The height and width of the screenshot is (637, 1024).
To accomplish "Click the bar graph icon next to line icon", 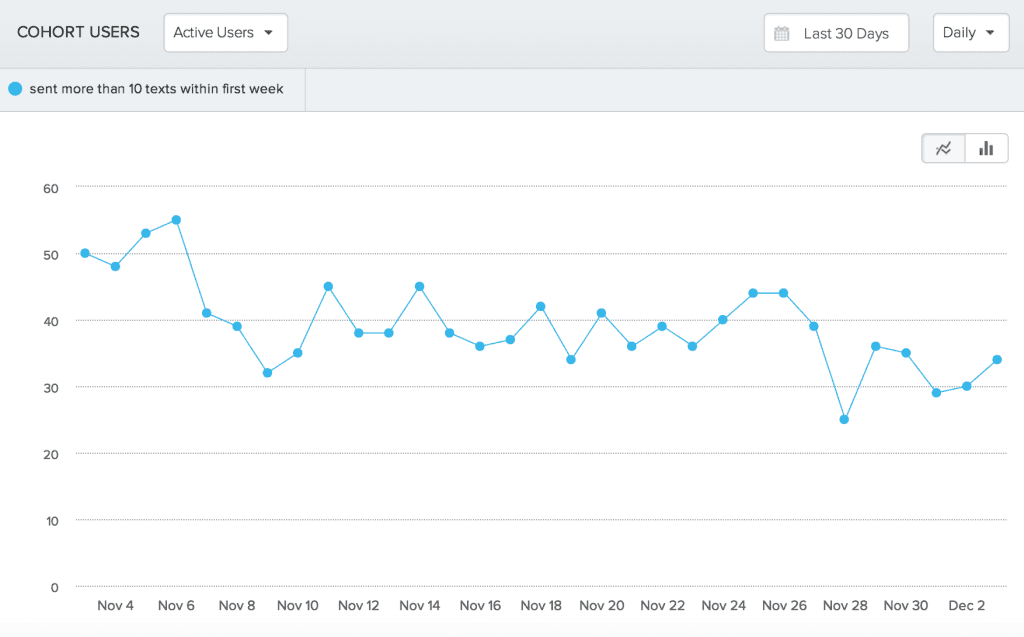I will 986,147.
